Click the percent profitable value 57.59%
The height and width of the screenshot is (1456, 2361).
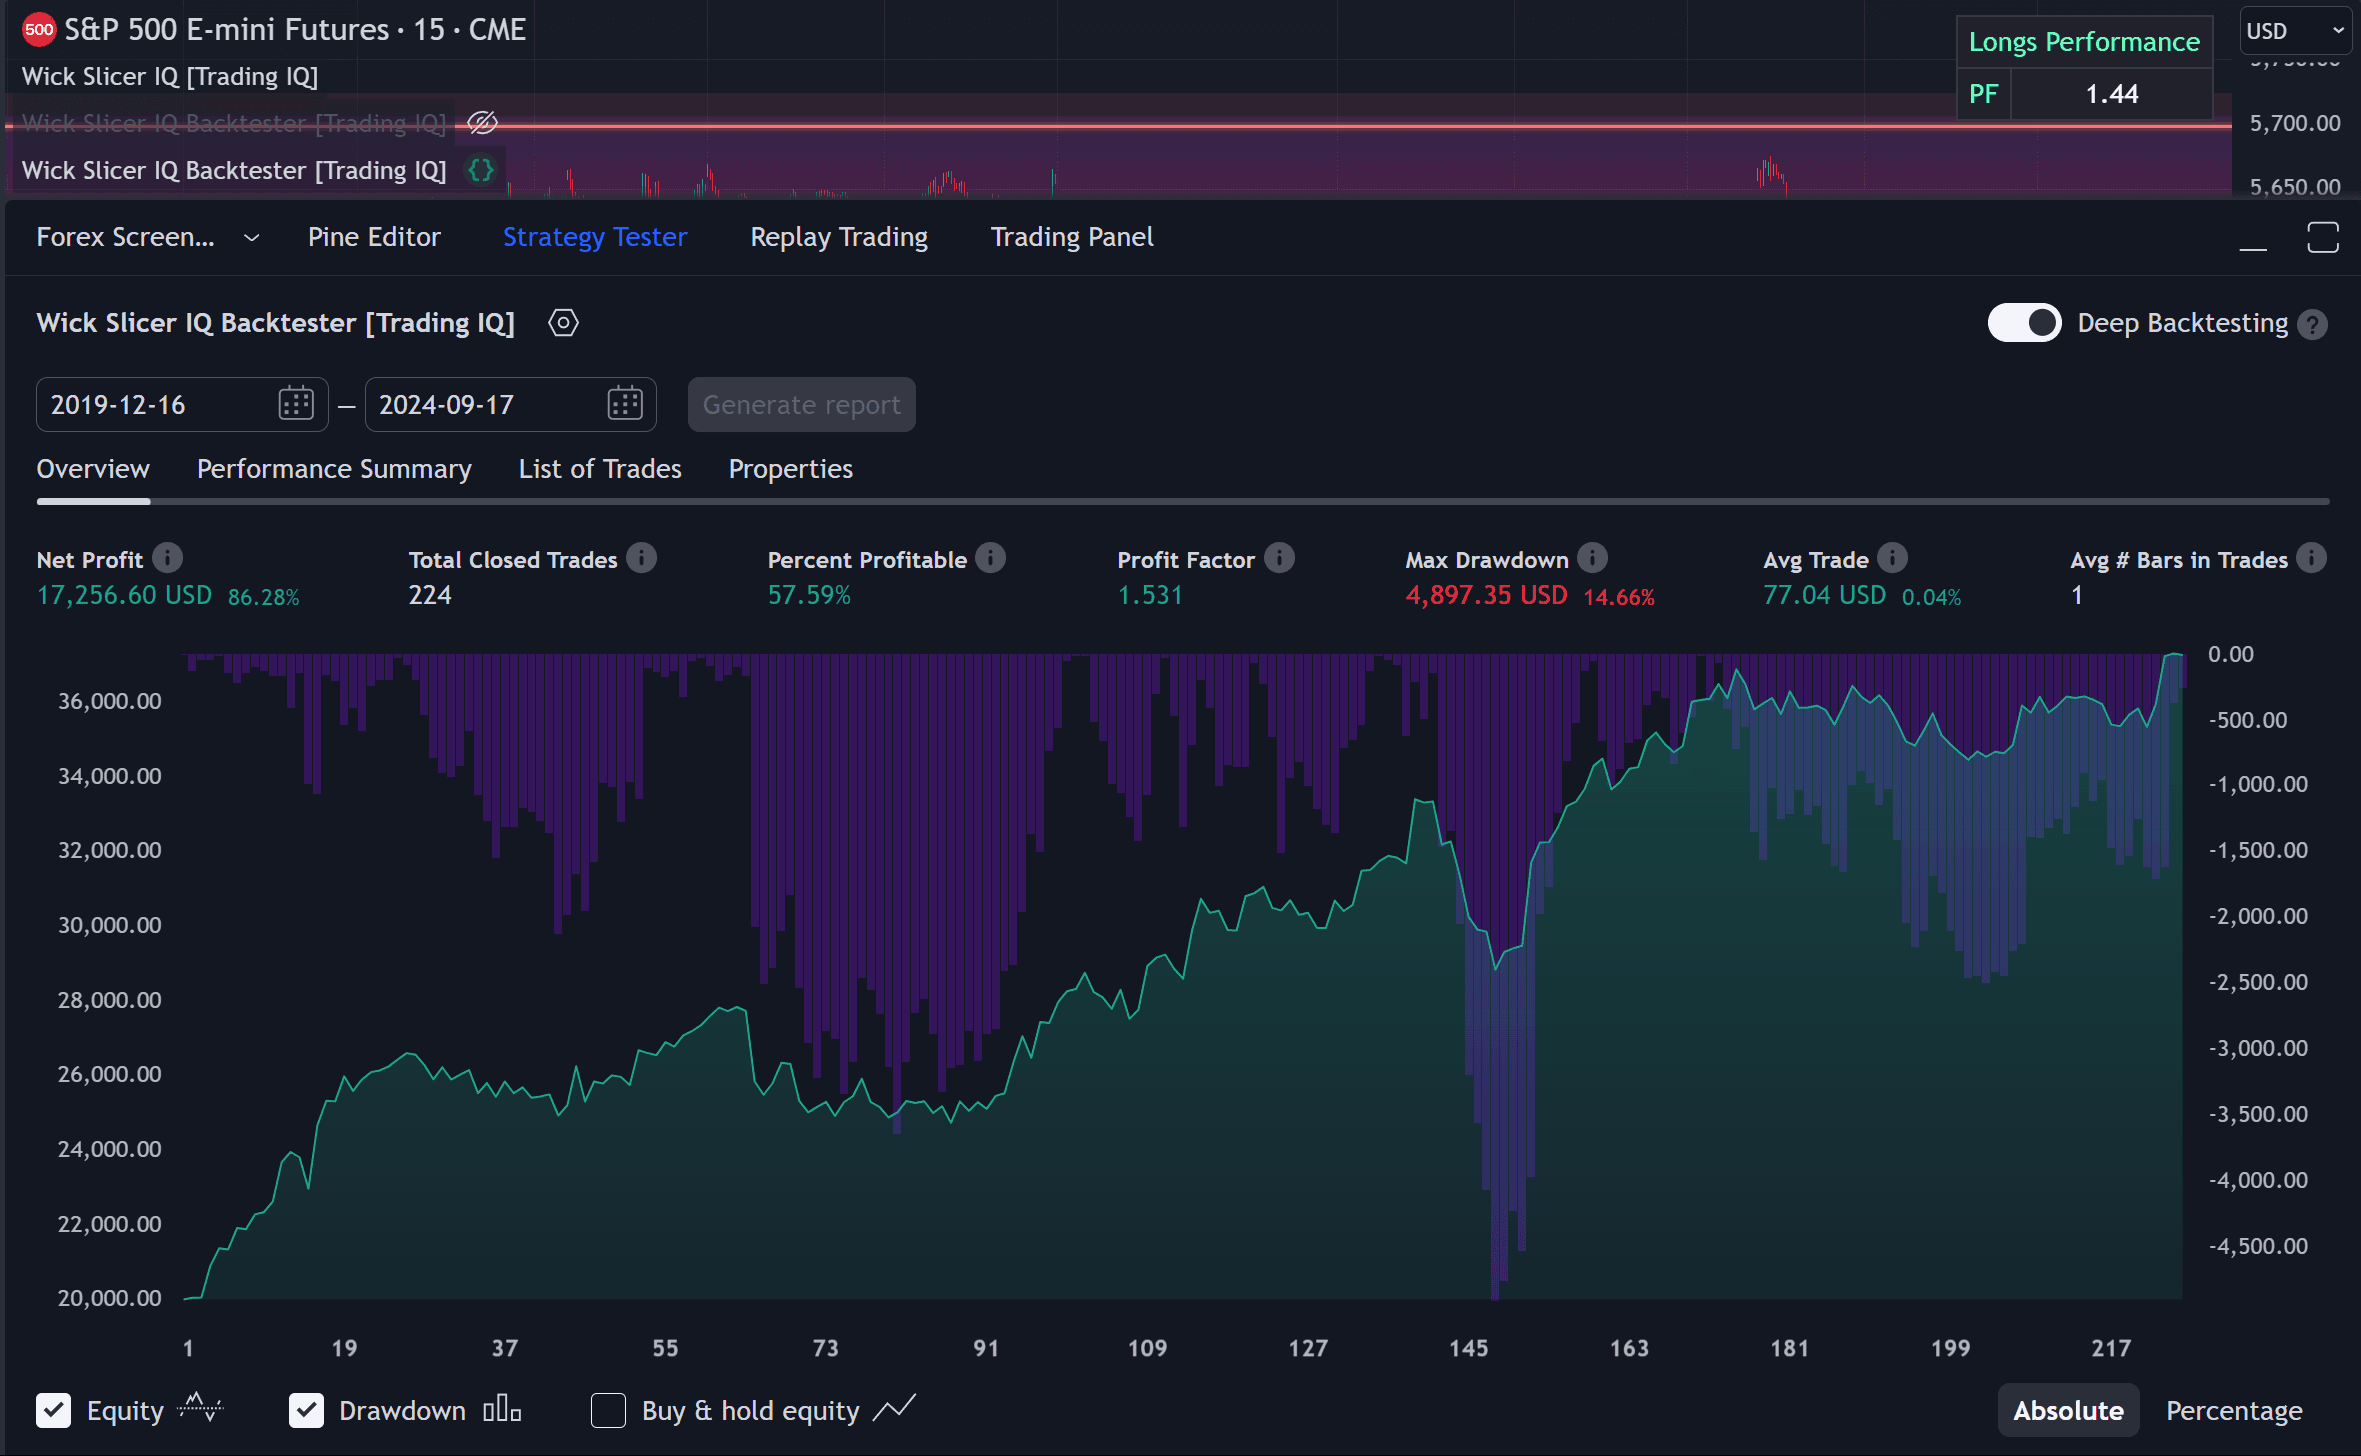tap(809, 595)
